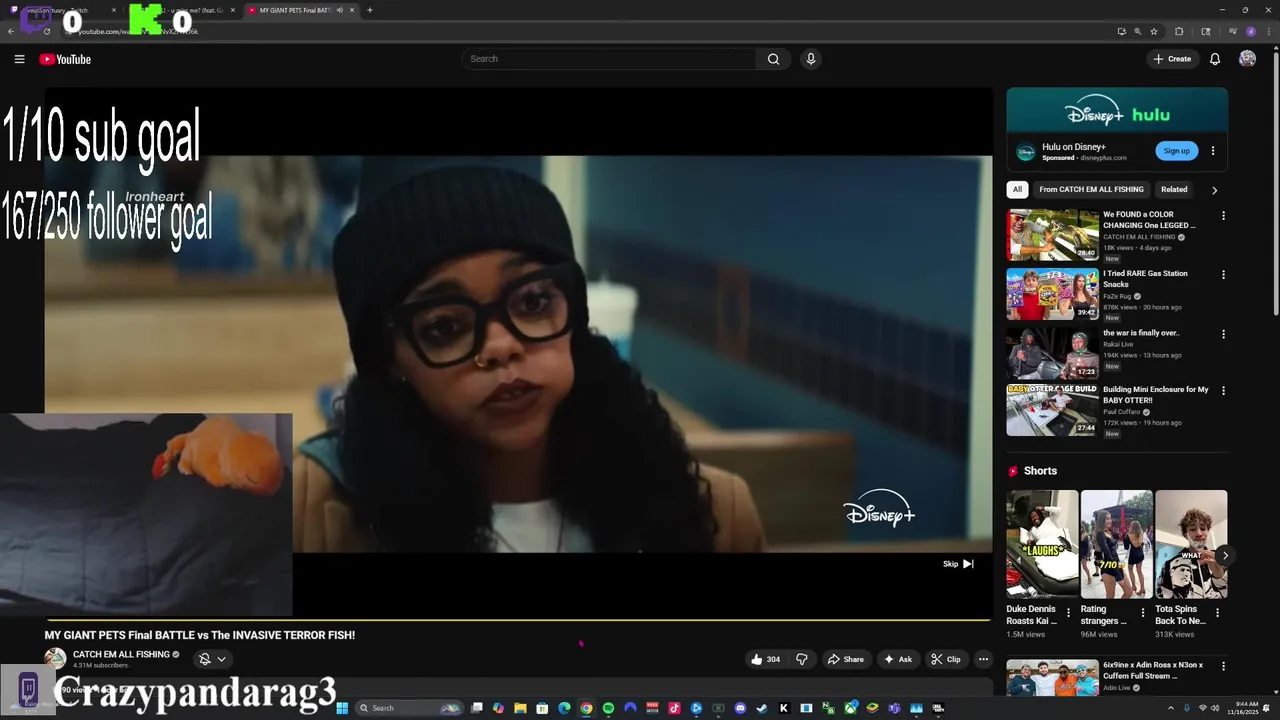The height and width of the screenshot is (720, 1280).
Task: Click the search magnifier button
Action: pos(773,59)
